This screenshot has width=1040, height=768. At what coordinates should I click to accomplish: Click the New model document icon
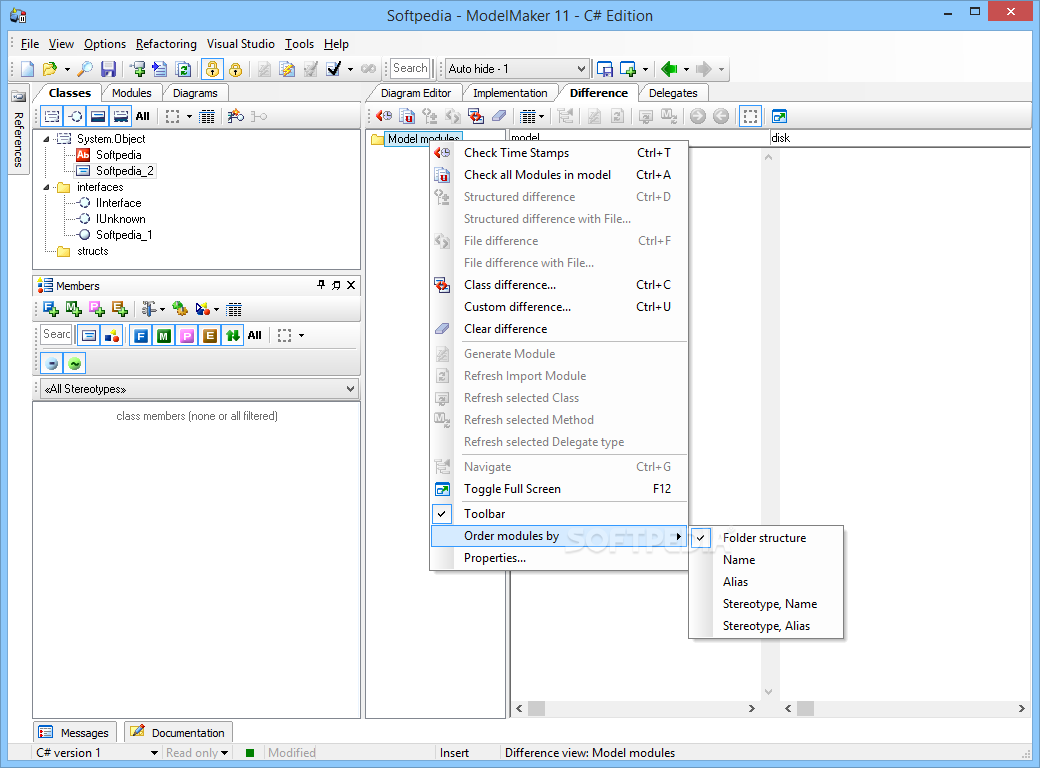[27, 69]
